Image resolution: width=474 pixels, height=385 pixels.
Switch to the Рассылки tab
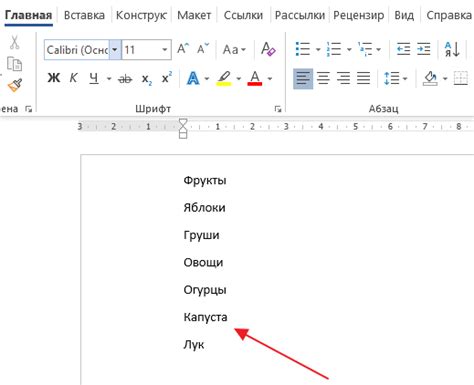[300, 15]
